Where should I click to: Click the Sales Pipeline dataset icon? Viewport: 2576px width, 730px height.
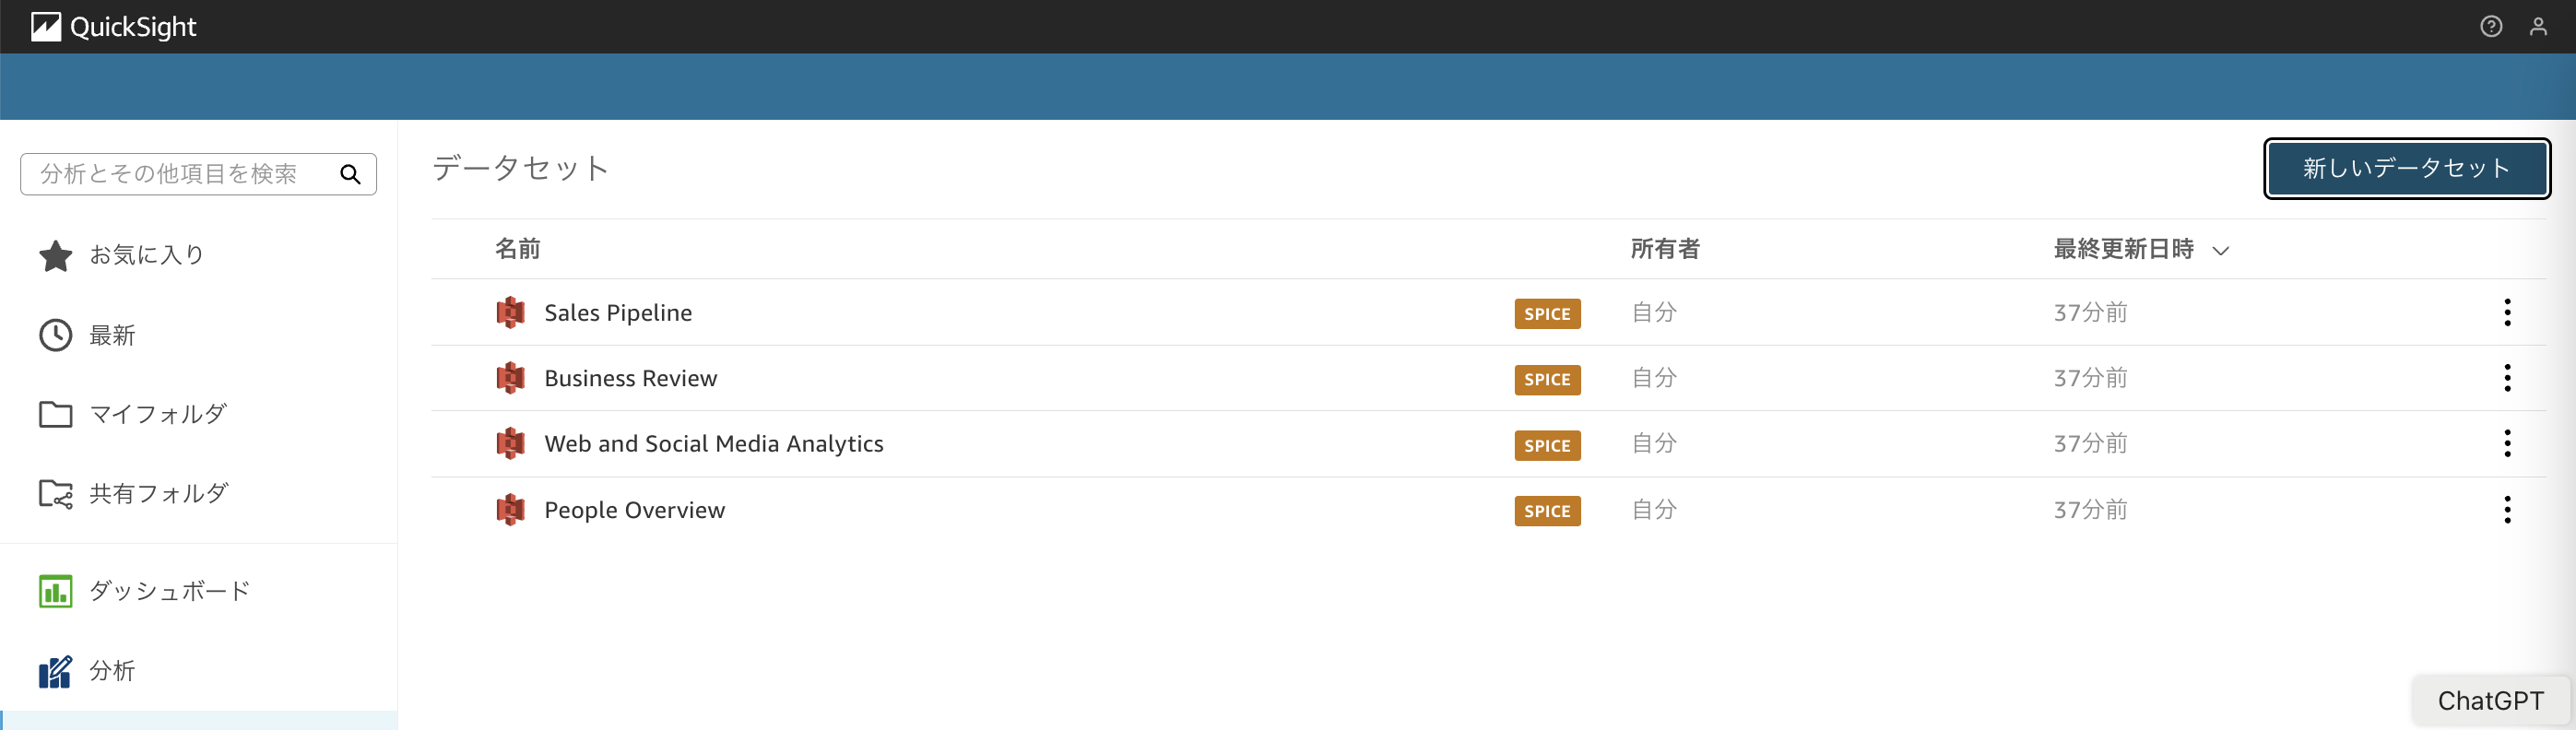(x=511, y=313)
